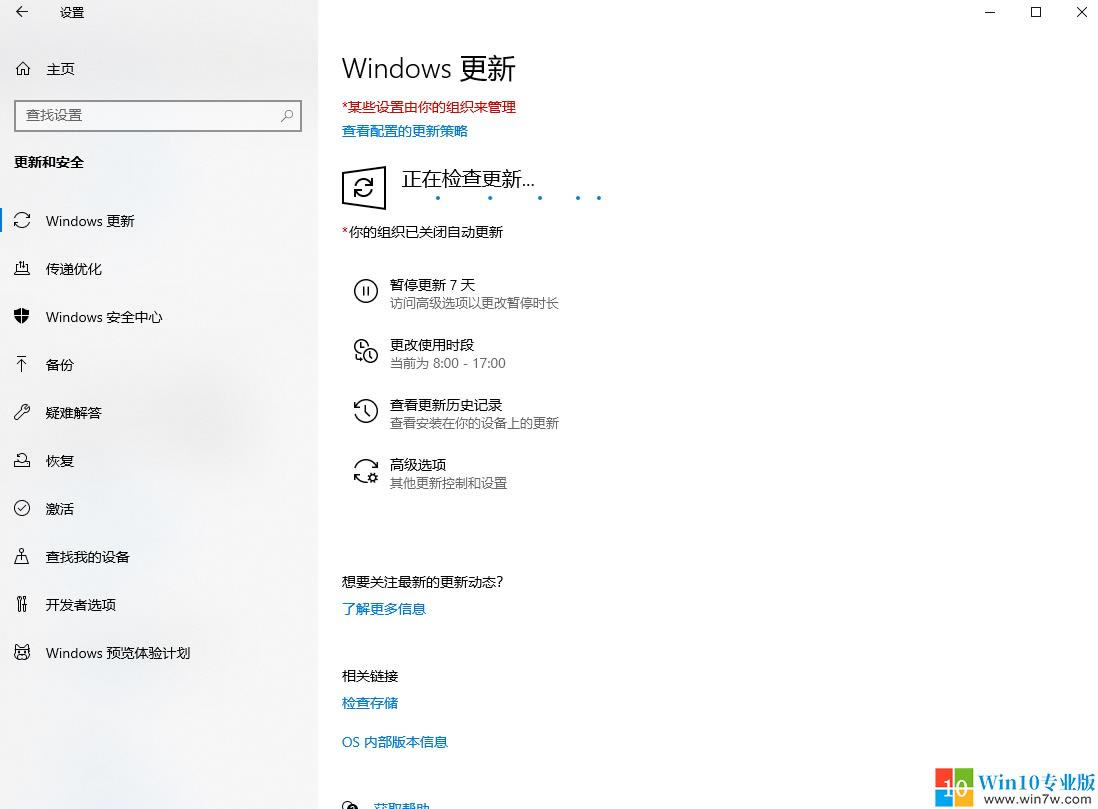
Task: Open OS 内部版本信息 link
Action: [394, 742]
